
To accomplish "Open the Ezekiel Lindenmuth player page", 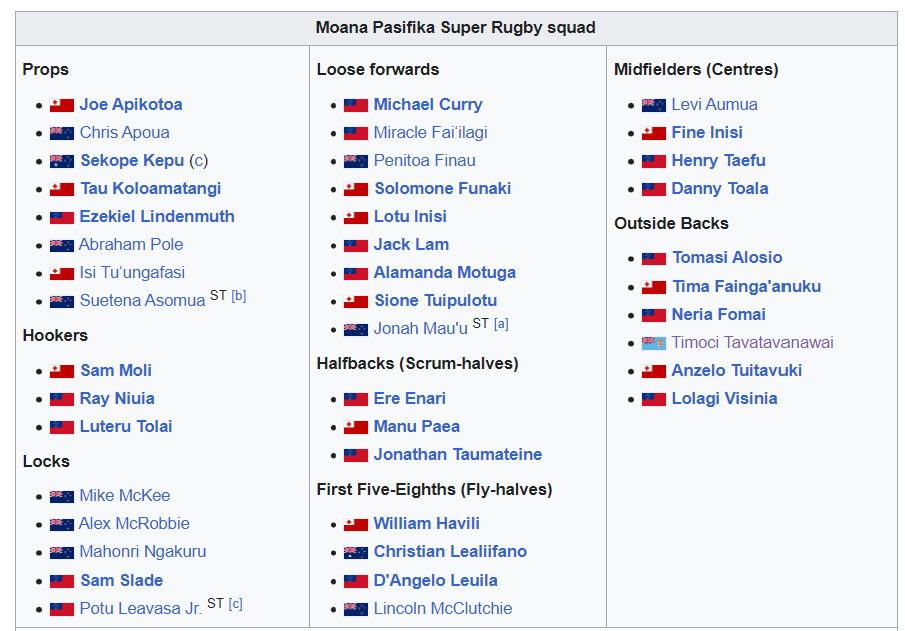I will (157, 216).
